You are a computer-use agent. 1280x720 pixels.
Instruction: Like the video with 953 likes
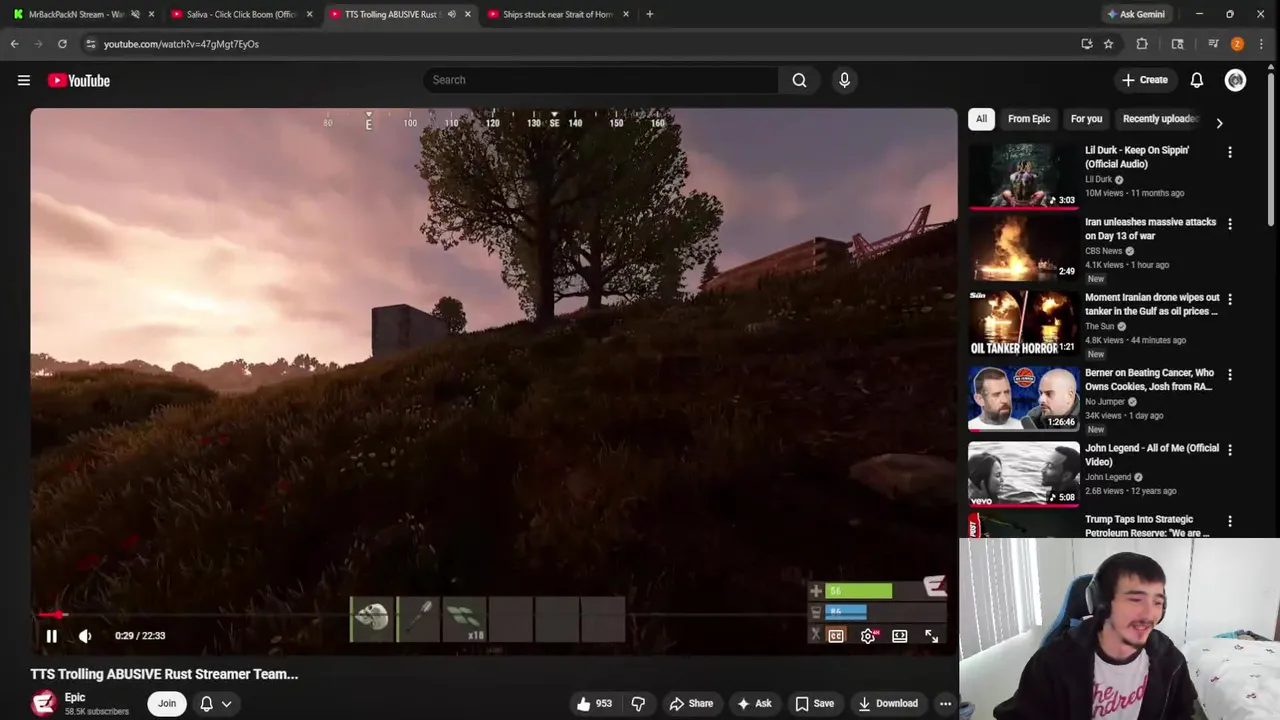tap(594, 704)
